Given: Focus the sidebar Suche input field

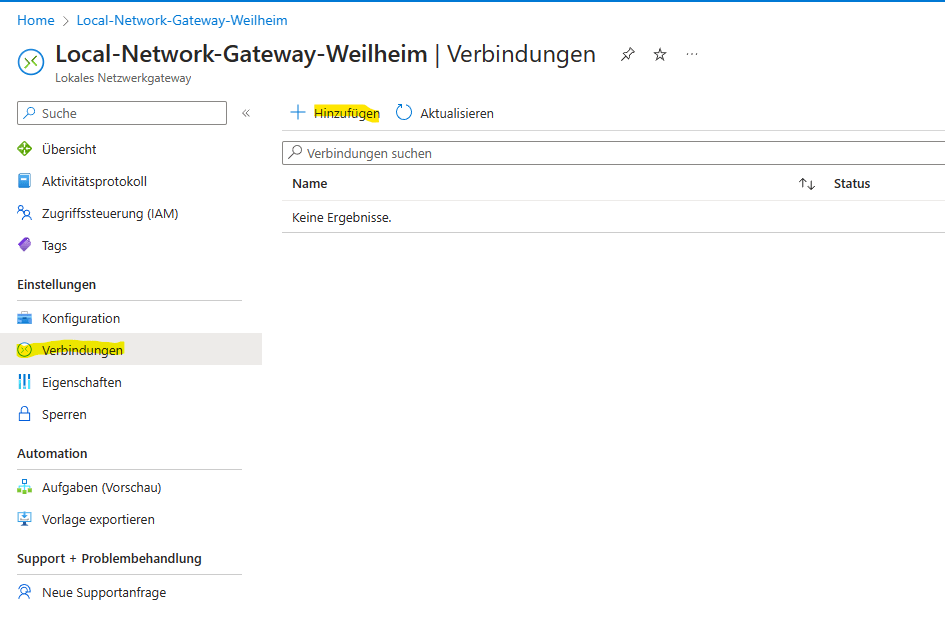Looking at the screenshot, I should (122, 113).
